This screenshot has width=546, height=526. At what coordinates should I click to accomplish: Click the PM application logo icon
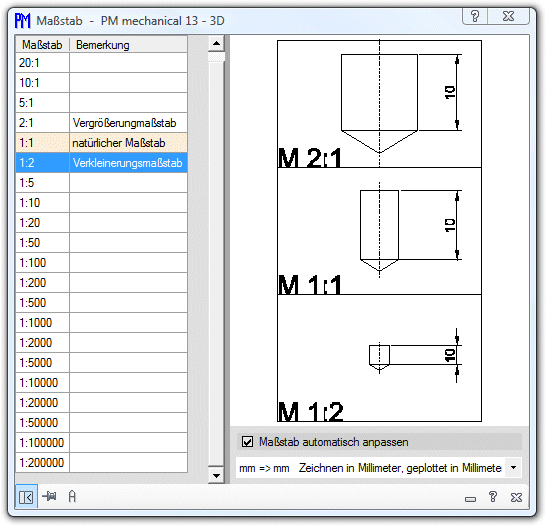tap(23, 21)
